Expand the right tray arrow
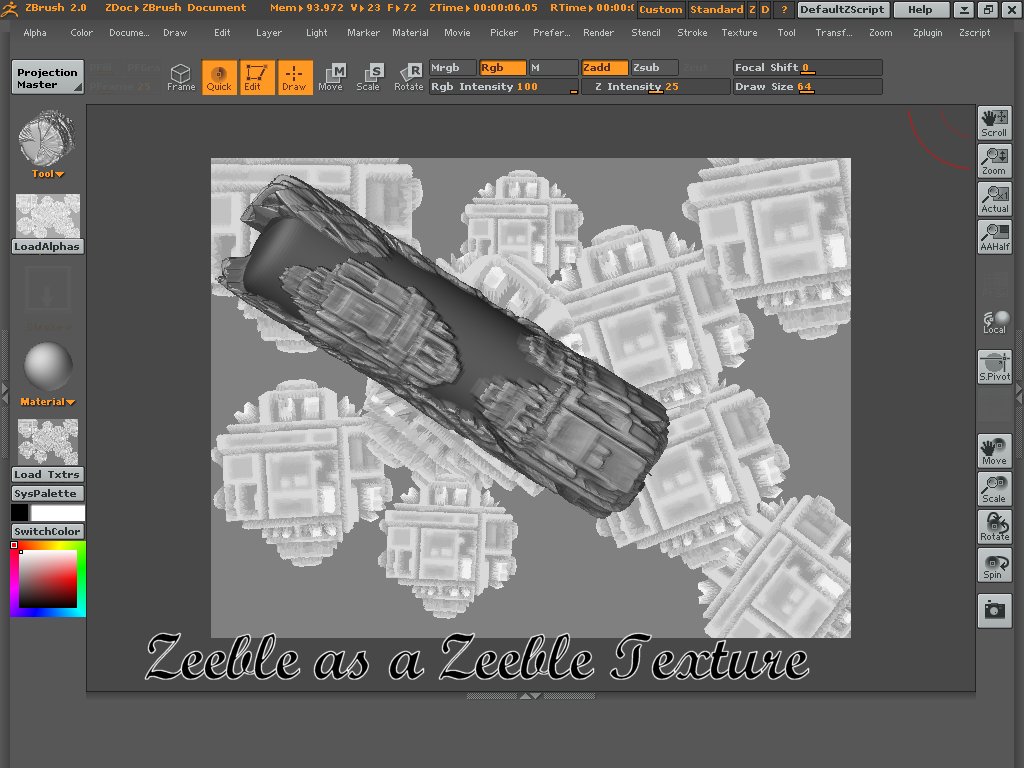The image size is (1024, 768). (x=1019, y=392)
